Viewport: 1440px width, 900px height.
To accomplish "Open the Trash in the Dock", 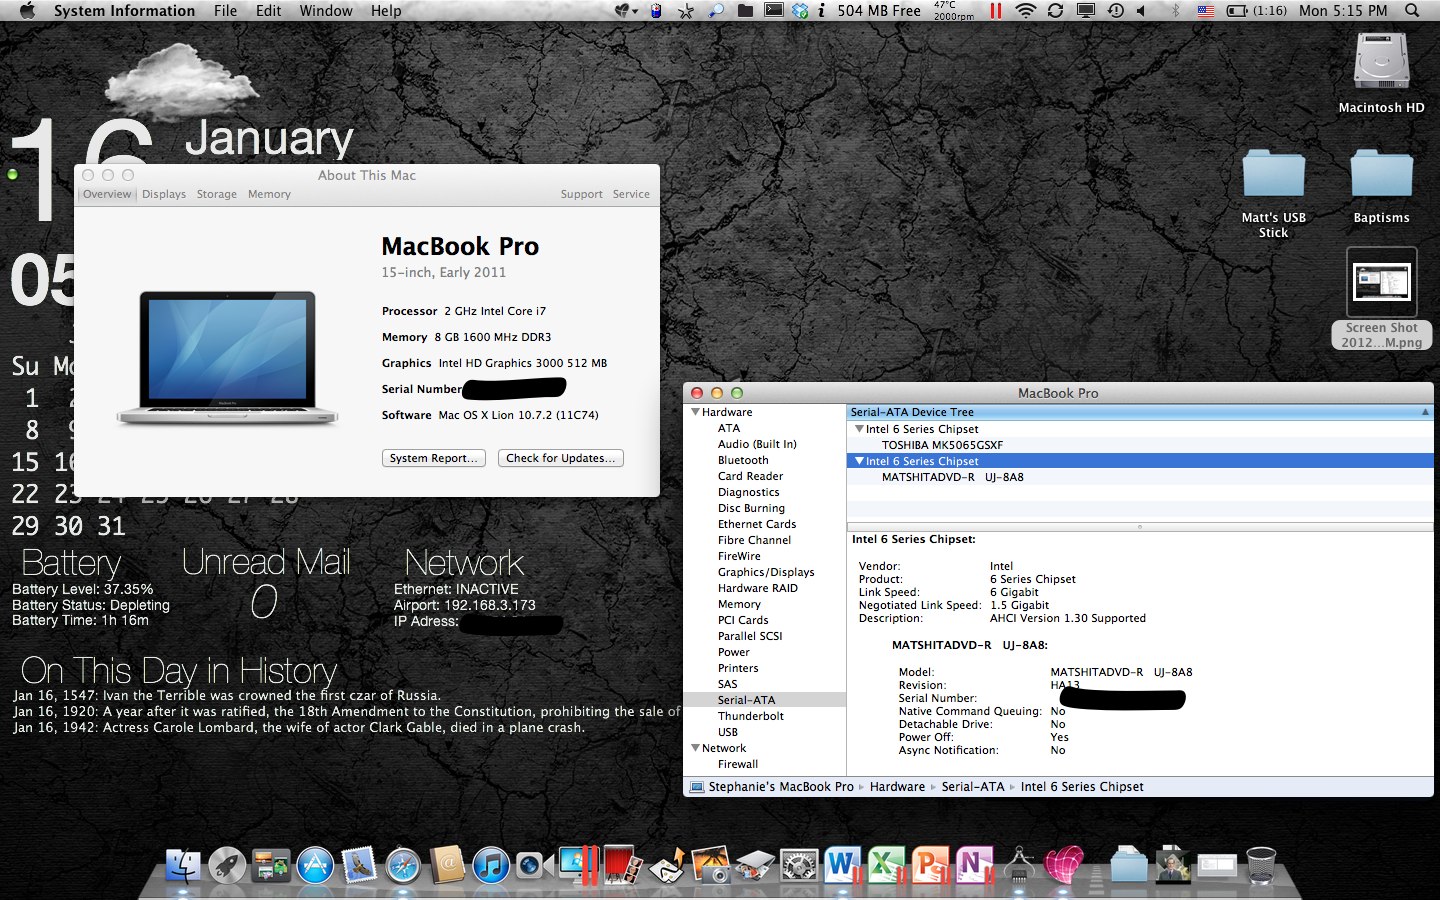I will (1261, 865).
